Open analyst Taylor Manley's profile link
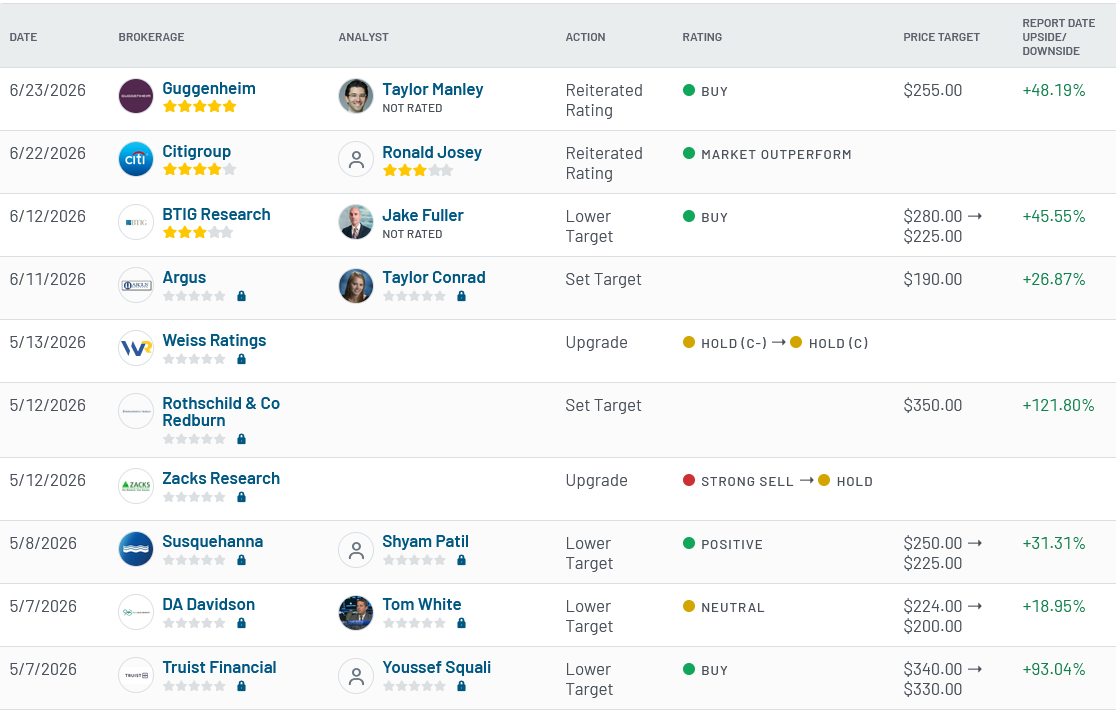1116x713 pixels. 433,89
